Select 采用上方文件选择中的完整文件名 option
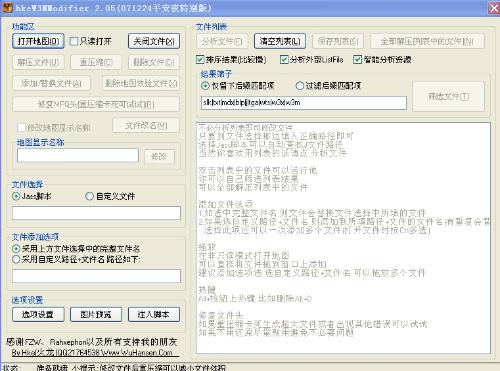The image size is (500, 371). point(16,249)
